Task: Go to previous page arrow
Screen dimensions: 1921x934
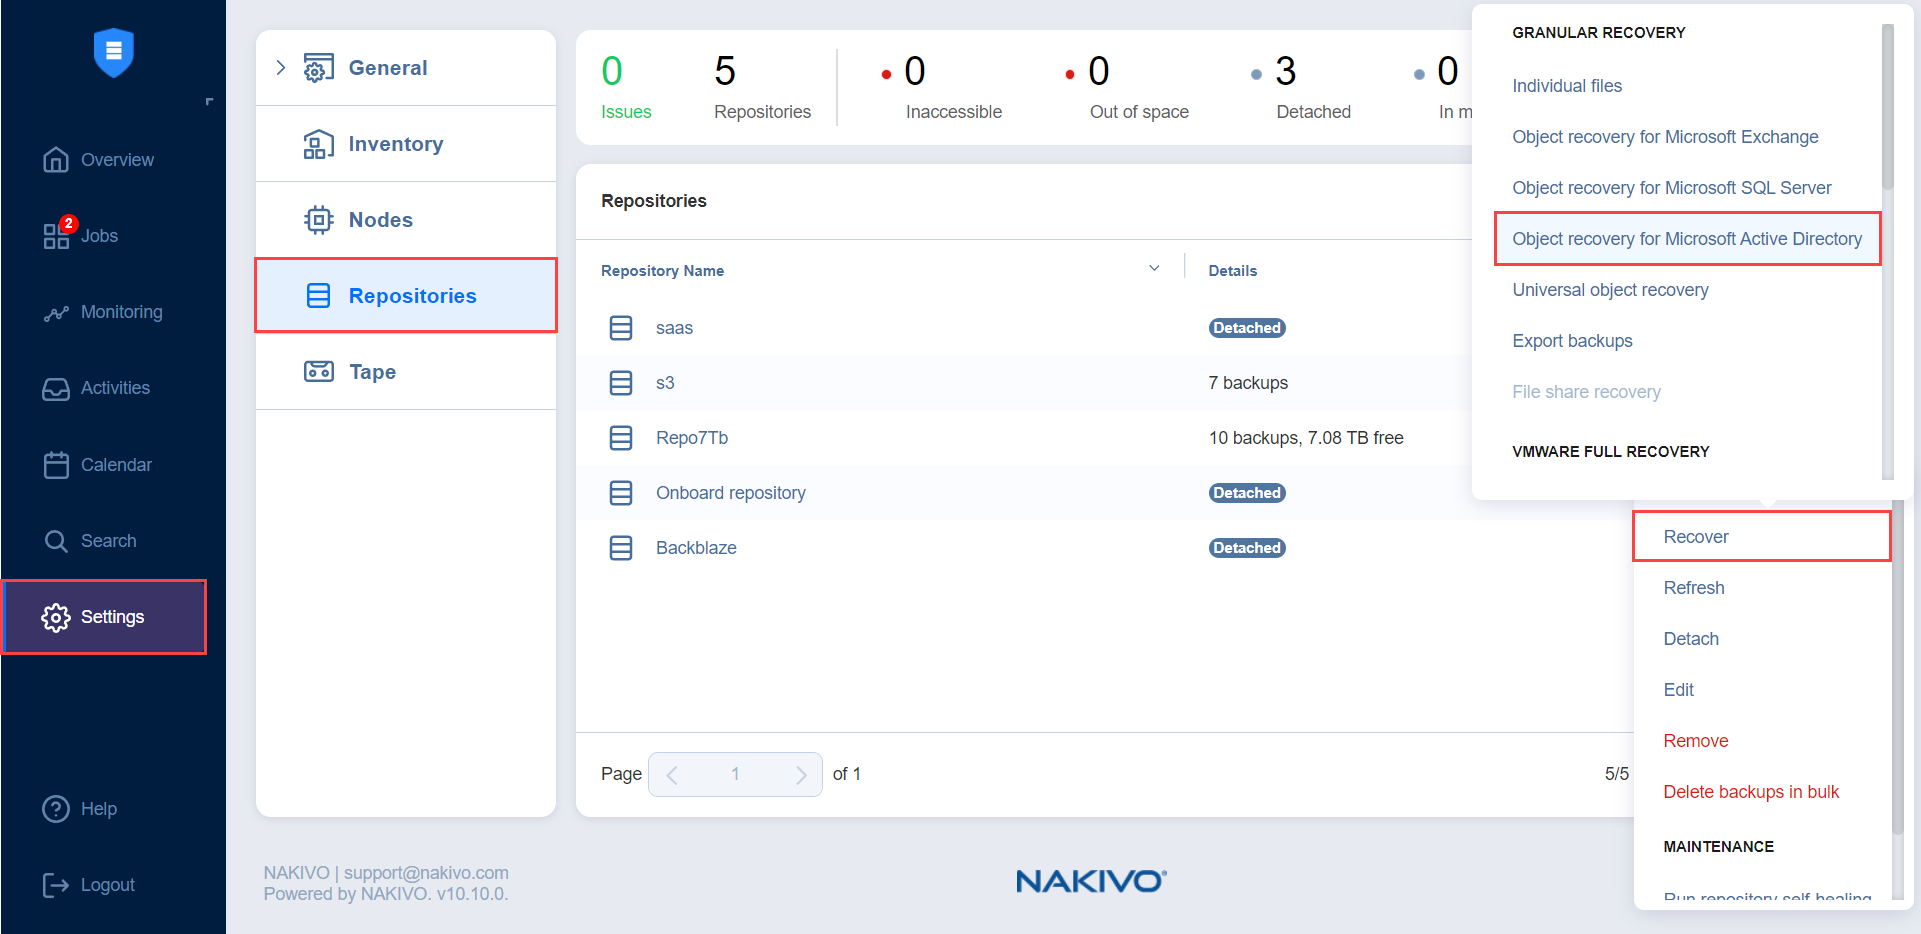Action: click(672, 775)
